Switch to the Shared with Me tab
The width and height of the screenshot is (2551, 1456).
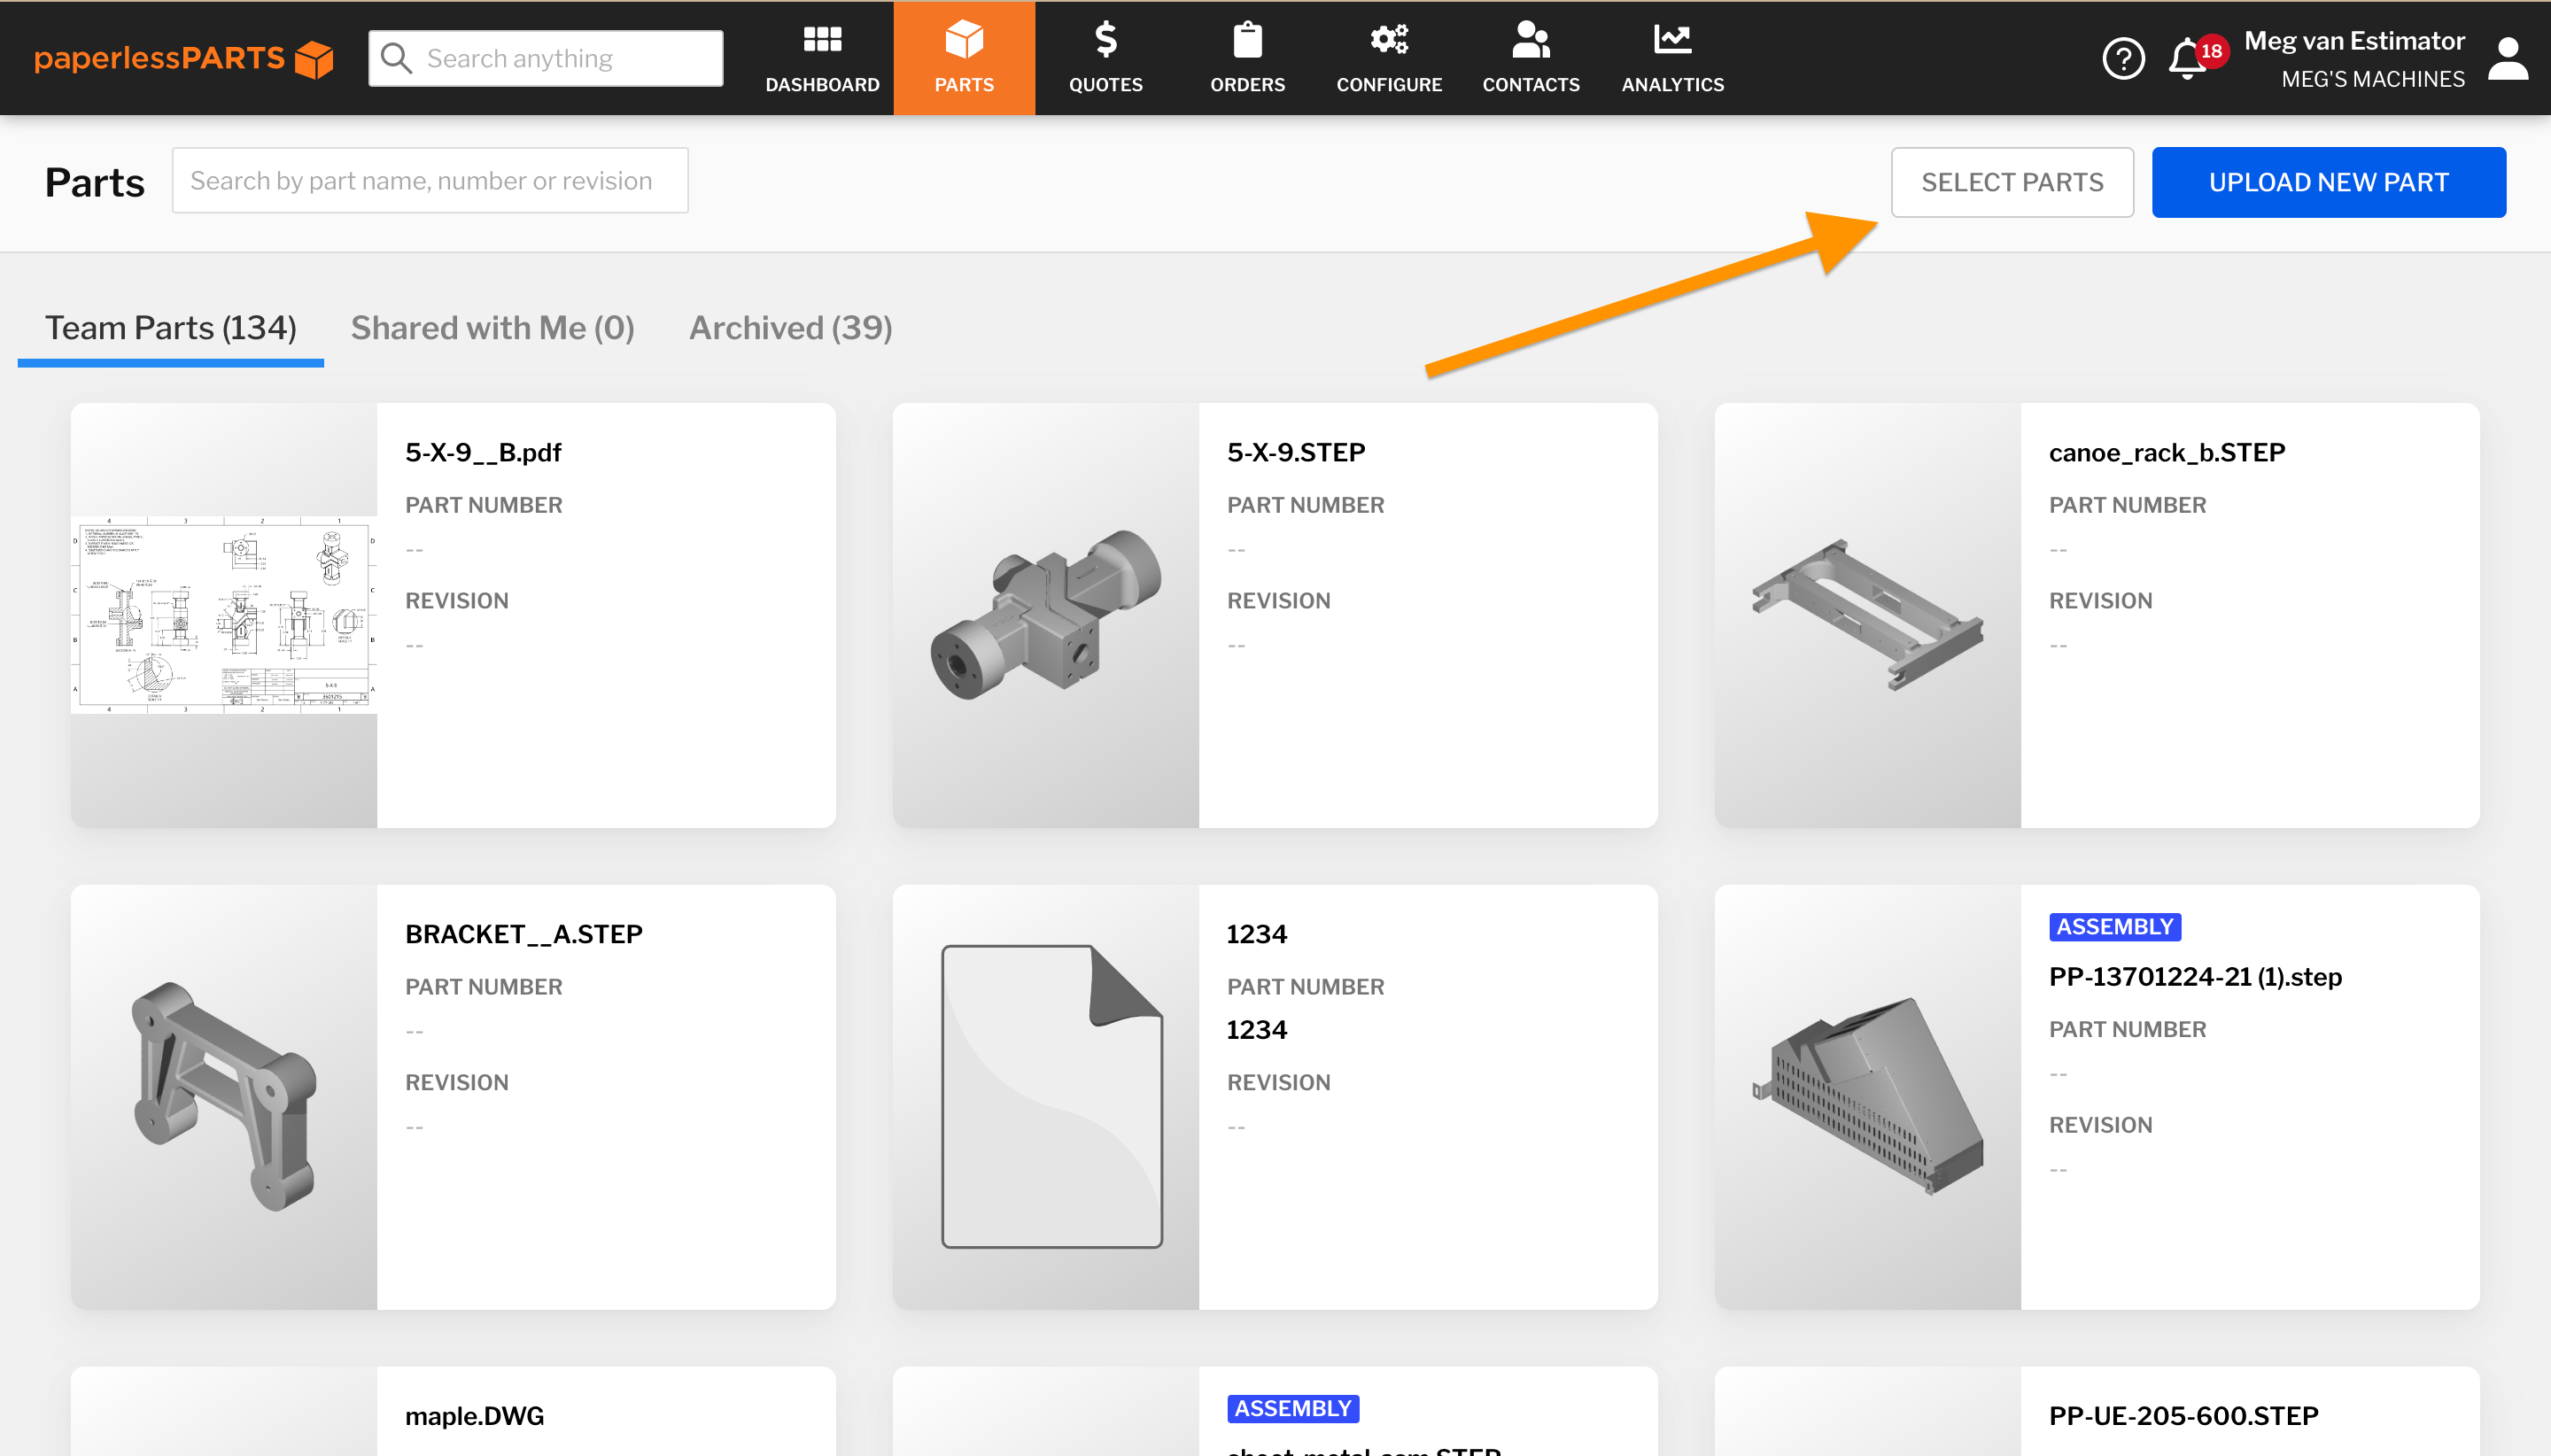[x=492, y=327]
